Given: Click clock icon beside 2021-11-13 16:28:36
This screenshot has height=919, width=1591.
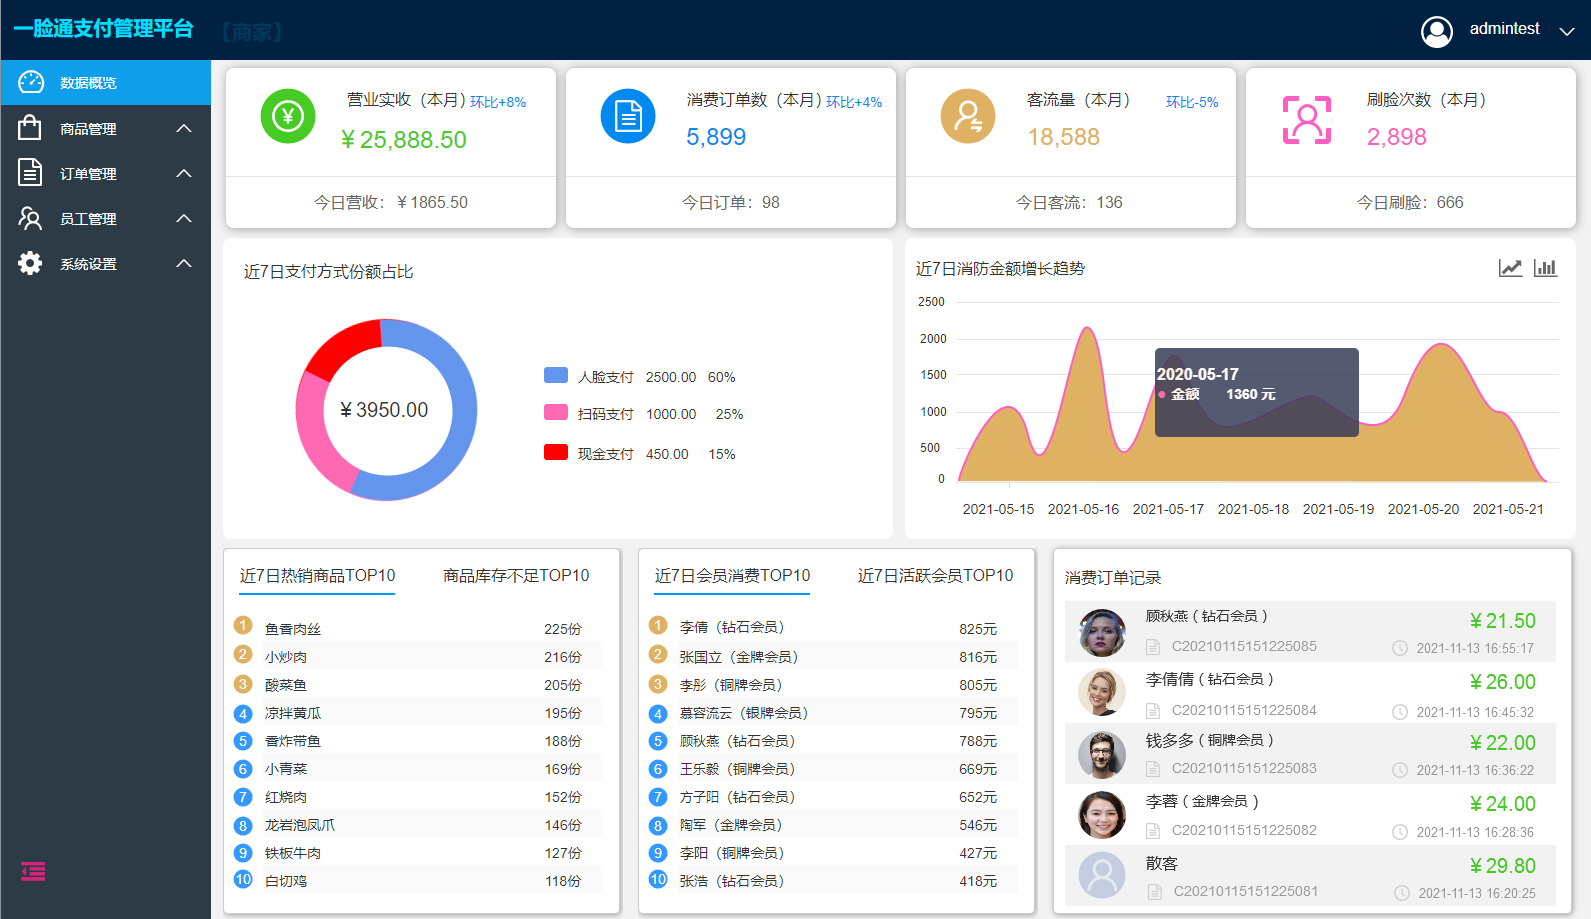Looking at the screenshot, I should tap(1400, 832).
